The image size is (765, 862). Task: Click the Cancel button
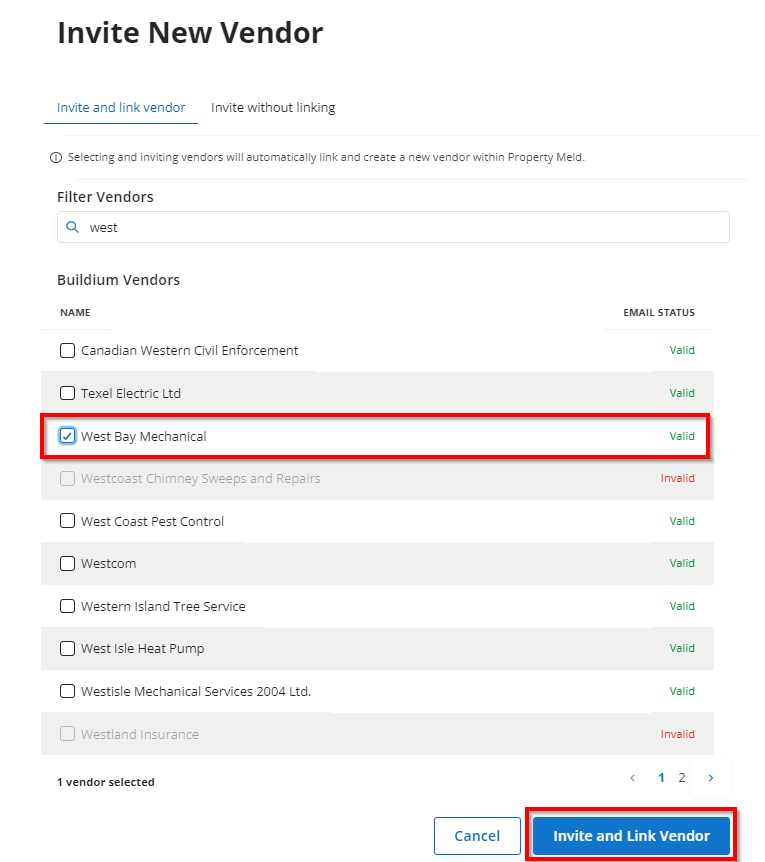click(477, 836)
